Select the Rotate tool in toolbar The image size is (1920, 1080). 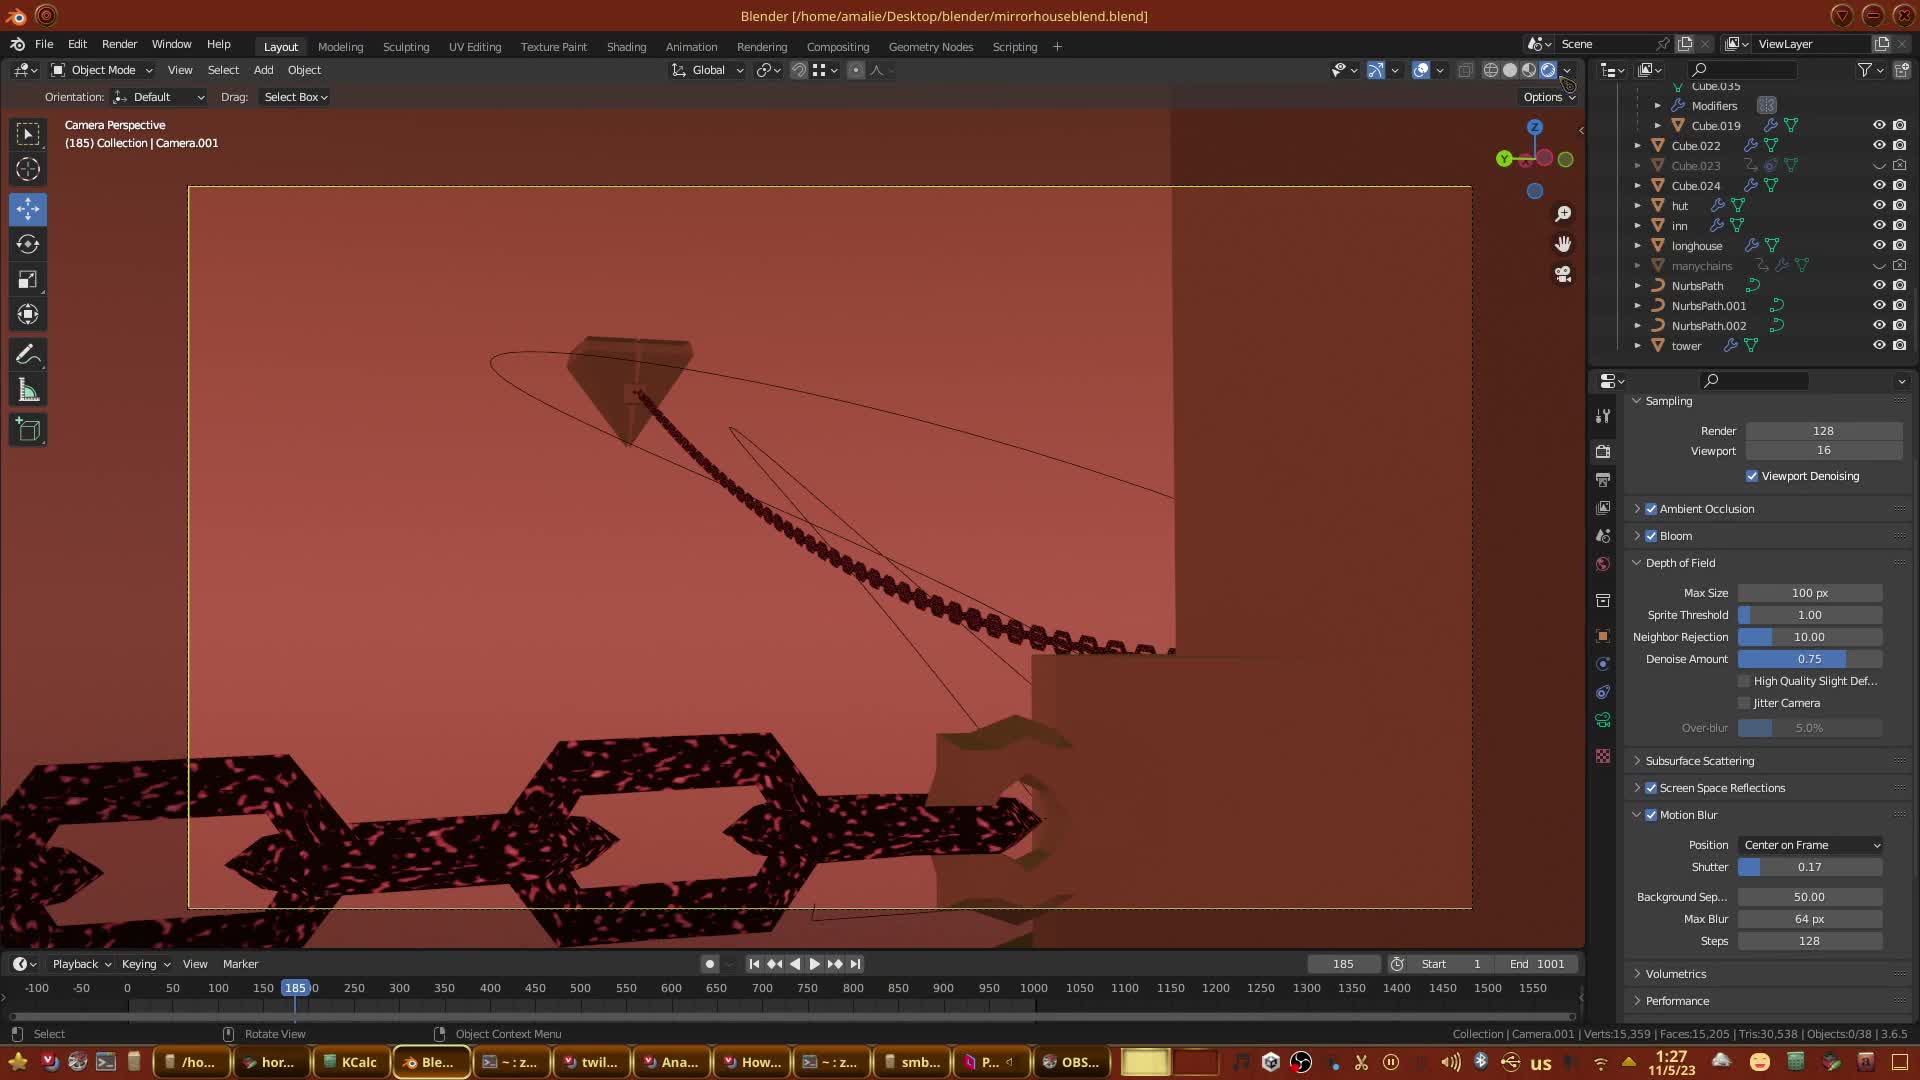point(28,244)
